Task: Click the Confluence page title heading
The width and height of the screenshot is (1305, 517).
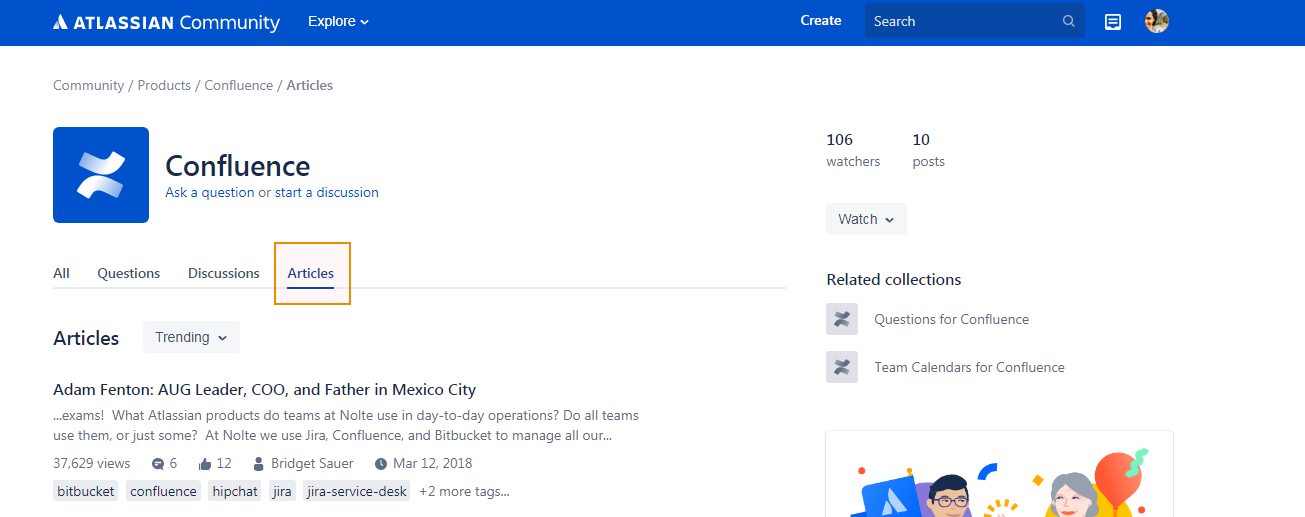Action: click(x=238, y=165)
